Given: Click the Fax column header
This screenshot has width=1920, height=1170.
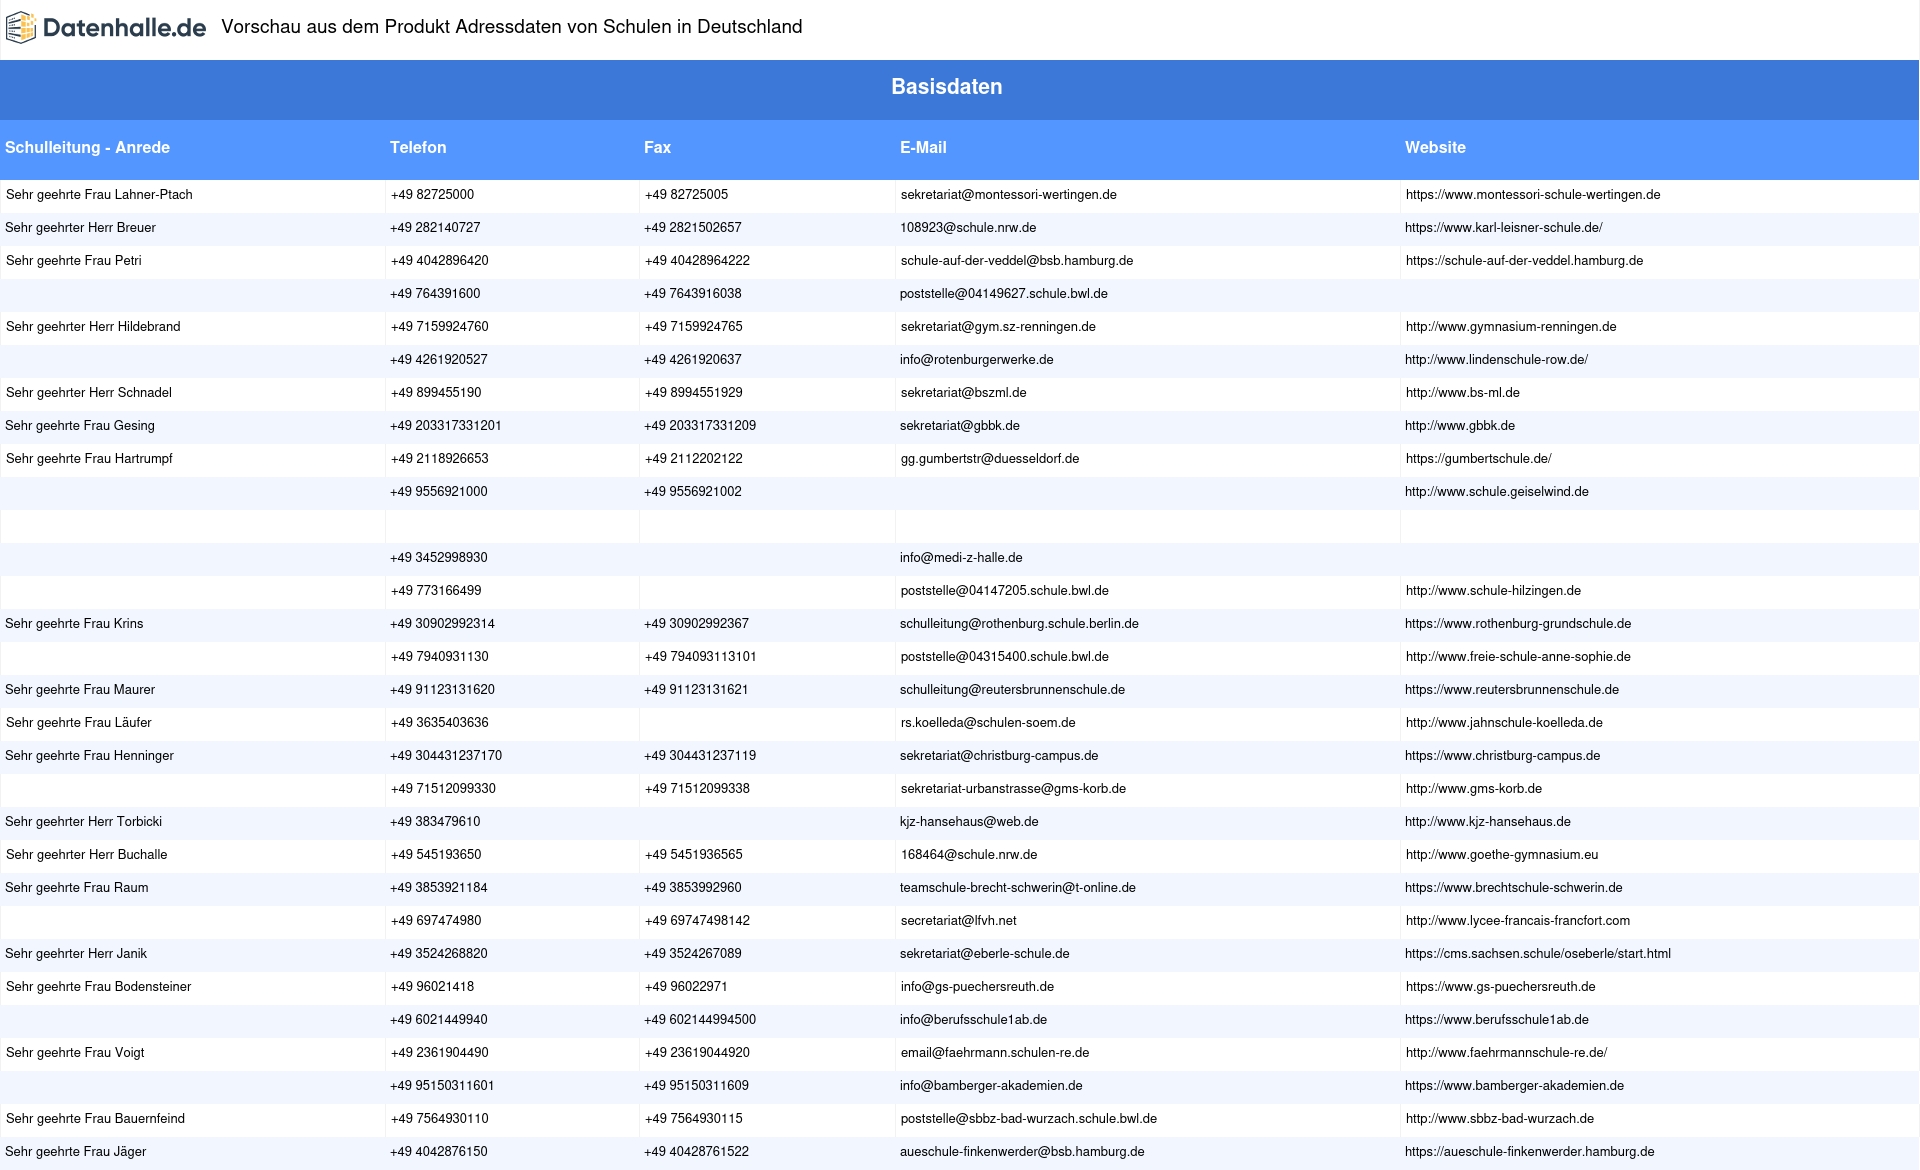Looking at the screenshot, I should tap(657, 147).
